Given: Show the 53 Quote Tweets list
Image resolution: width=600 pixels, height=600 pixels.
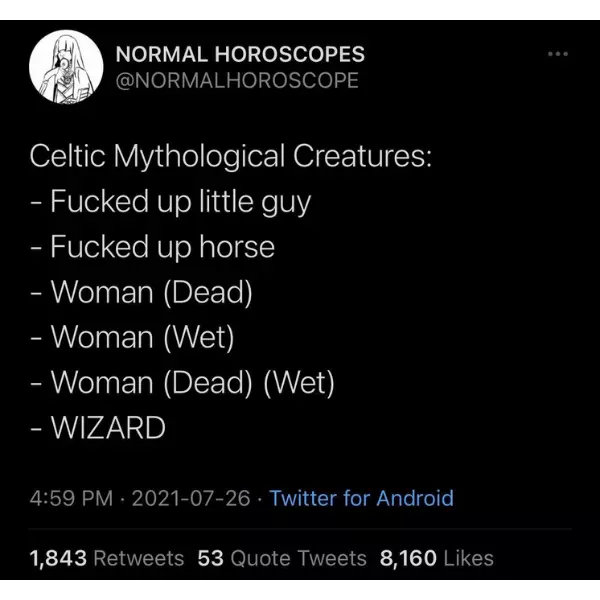Looking at the screenshot, I should [x=210, y=558].
